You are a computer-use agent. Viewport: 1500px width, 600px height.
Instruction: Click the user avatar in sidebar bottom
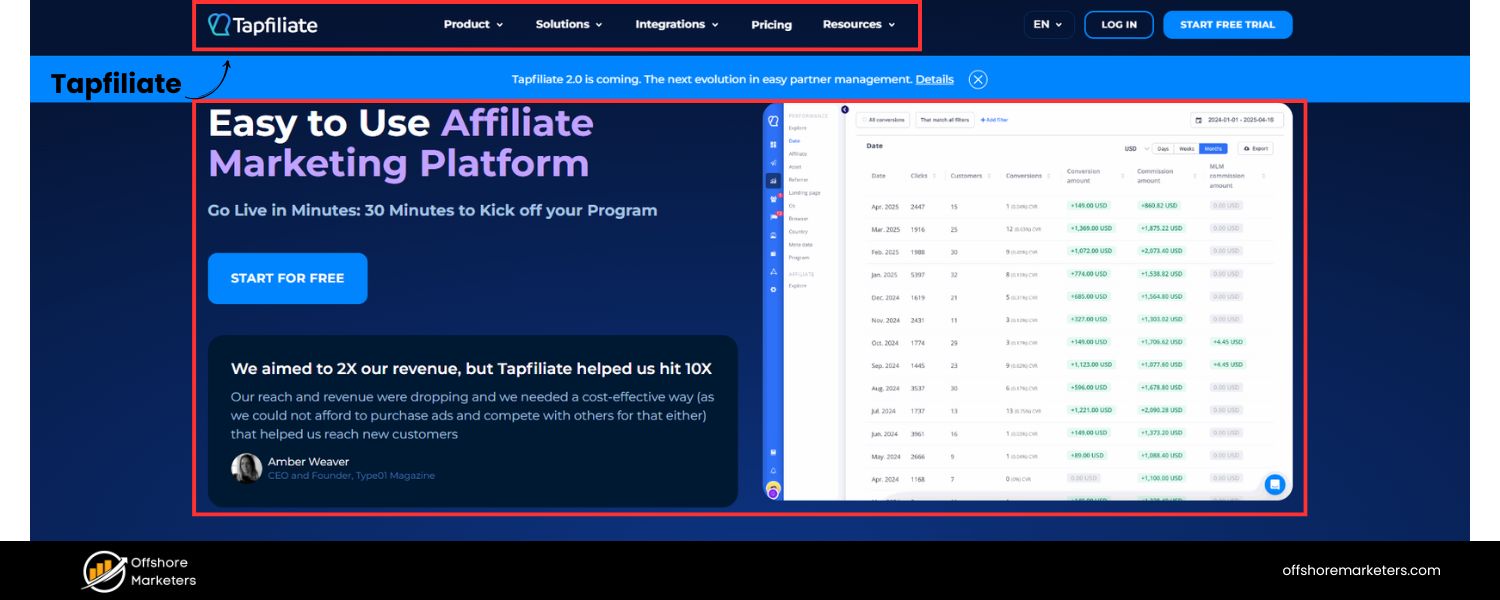coord(773,490)
